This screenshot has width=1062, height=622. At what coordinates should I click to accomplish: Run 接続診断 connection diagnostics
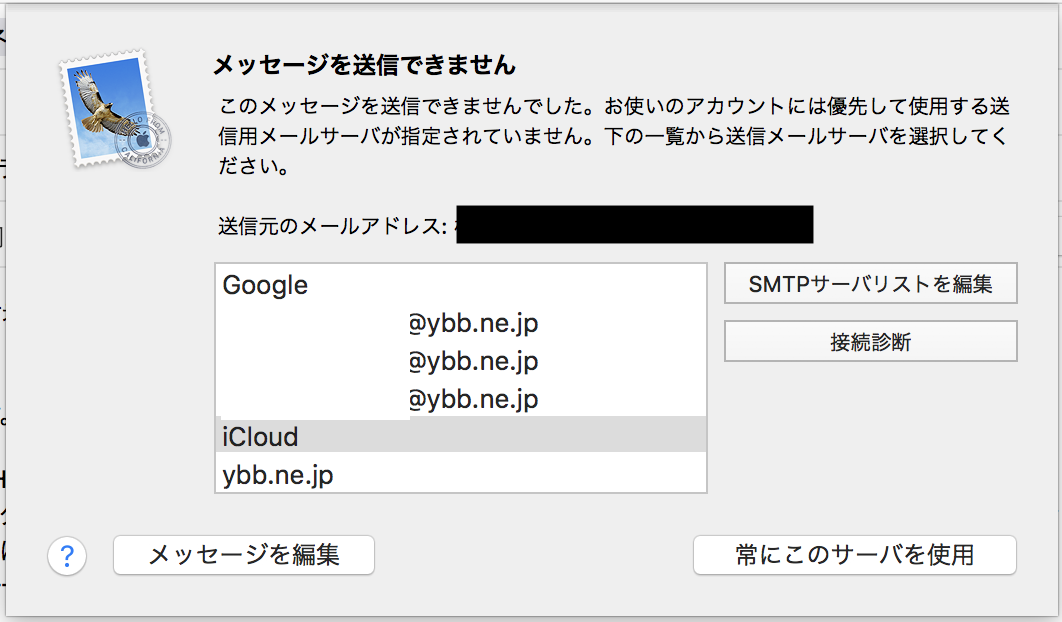pyautogui.click(x=870, y=341)
